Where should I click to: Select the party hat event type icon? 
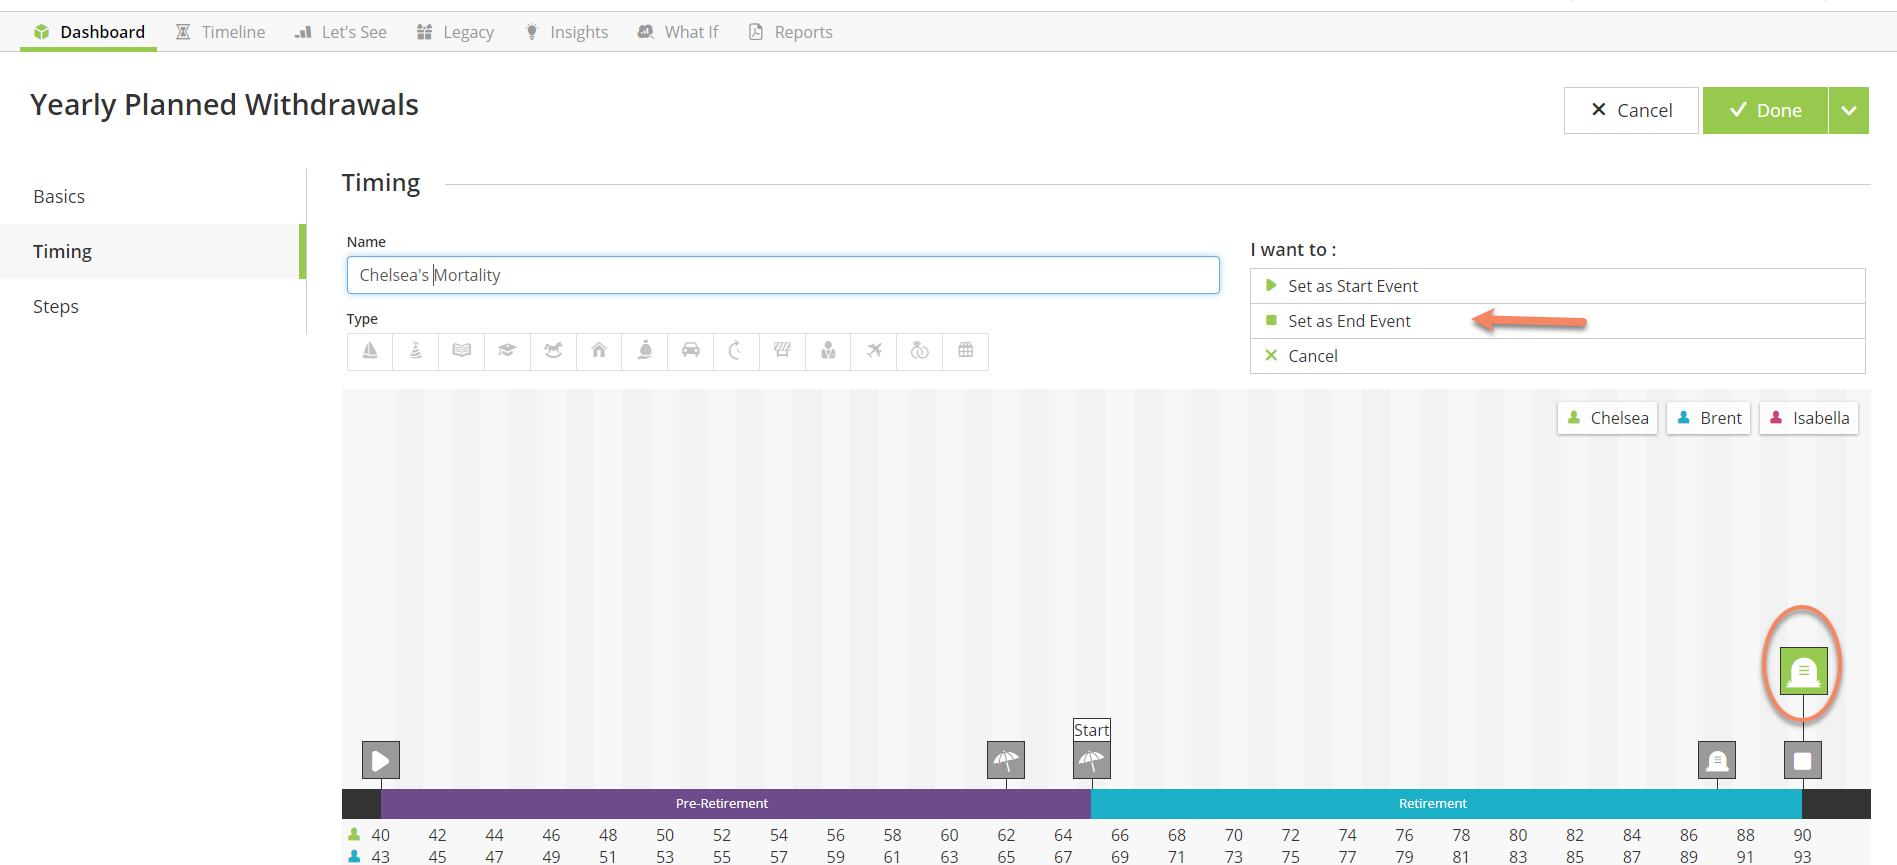tap(416, 351)
